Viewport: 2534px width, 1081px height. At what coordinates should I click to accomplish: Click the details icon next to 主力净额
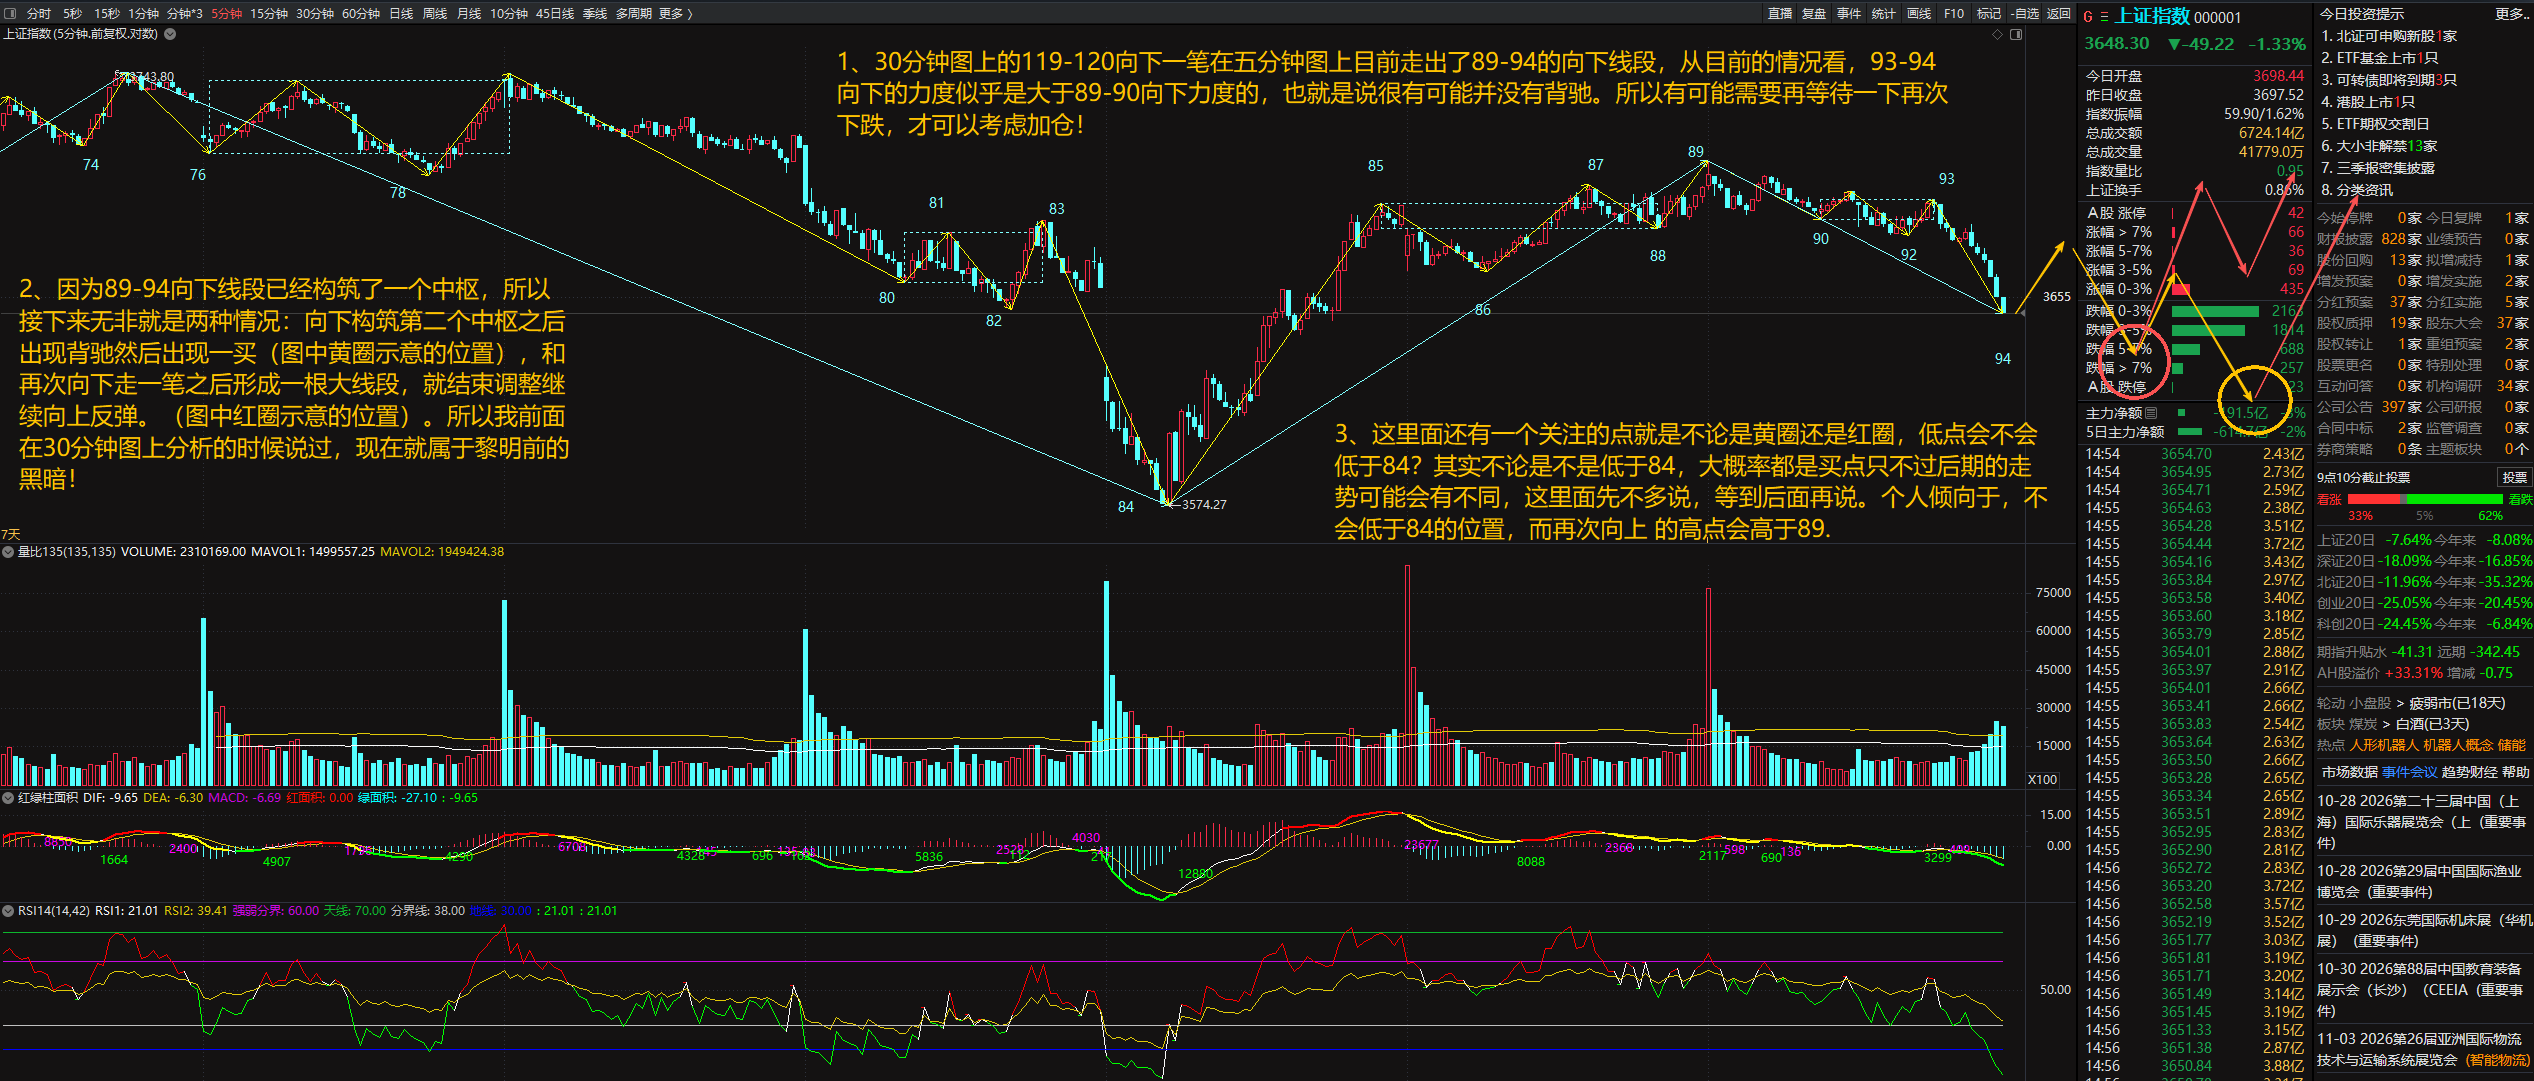point(2151,412)
